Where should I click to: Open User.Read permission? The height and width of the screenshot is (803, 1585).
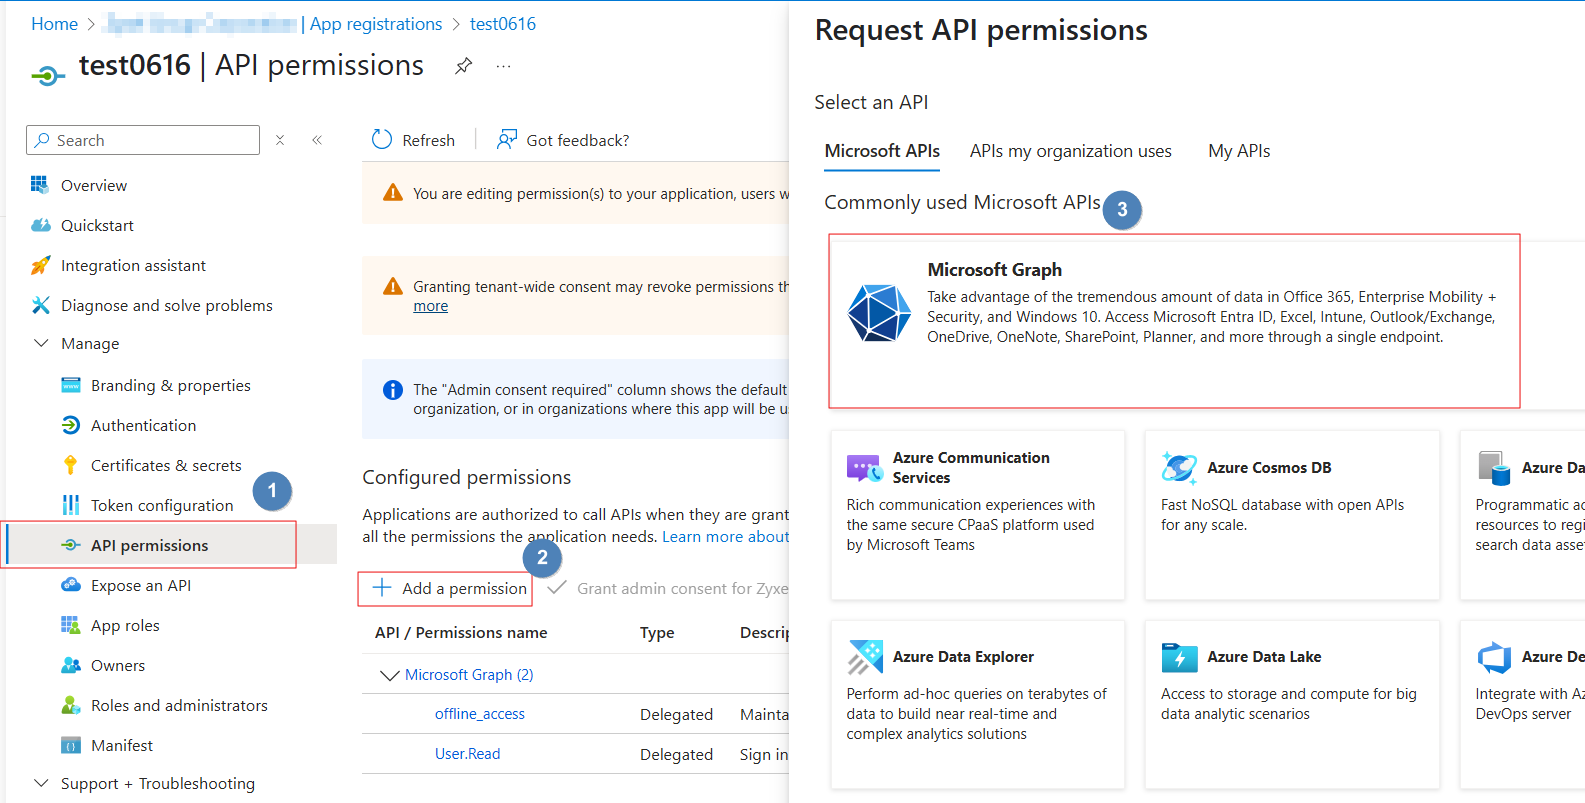(467, 754)
